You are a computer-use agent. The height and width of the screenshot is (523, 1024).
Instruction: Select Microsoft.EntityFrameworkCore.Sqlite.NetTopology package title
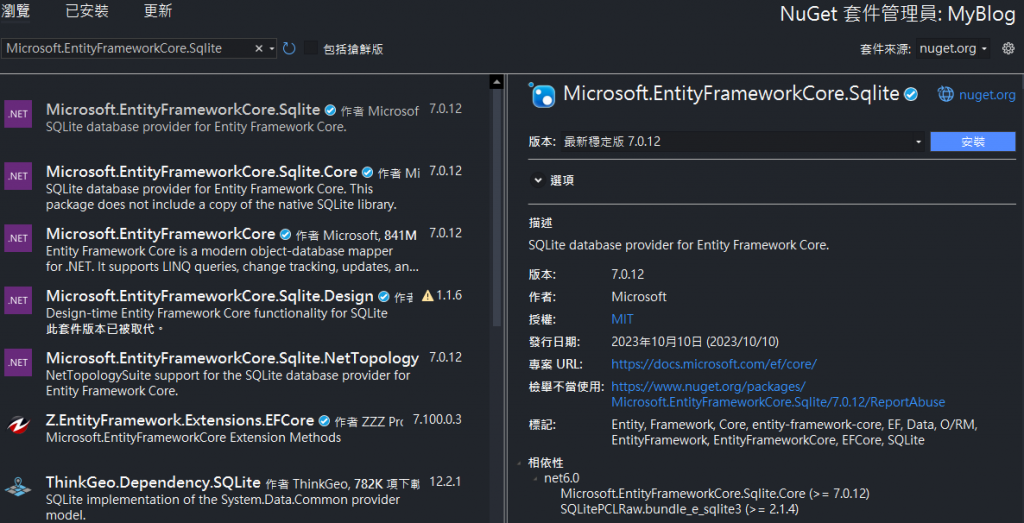coord(232,358)
